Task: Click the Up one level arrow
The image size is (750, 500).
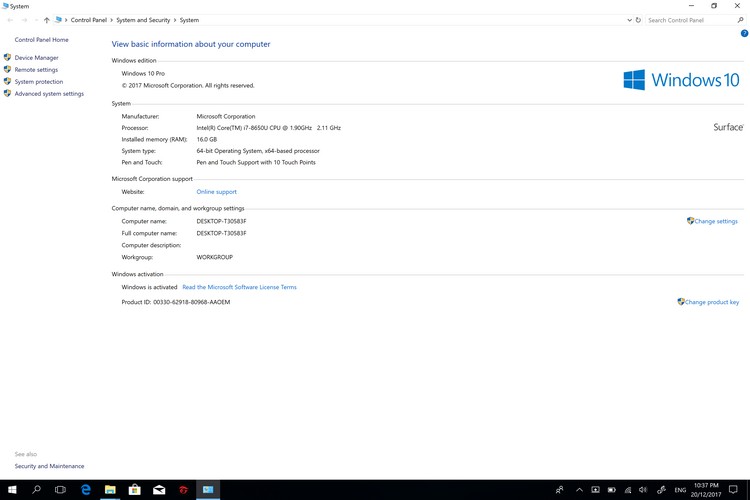Action: 46,20
